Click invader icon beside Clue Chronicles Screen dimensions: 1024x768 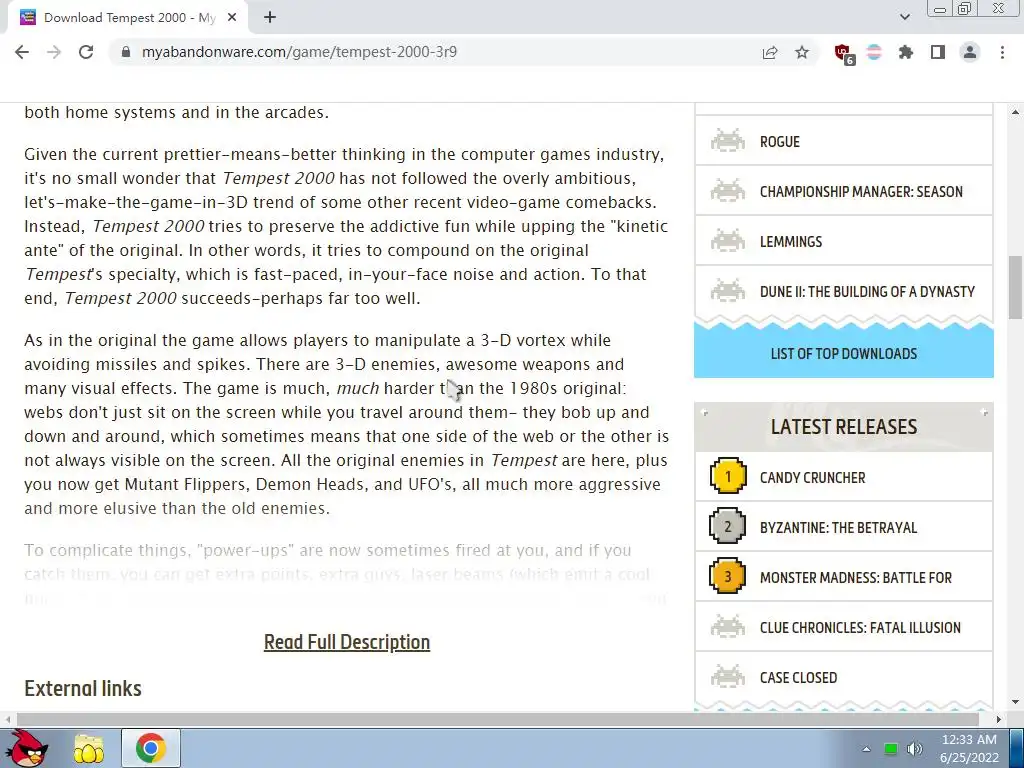(x=728, y=626)
